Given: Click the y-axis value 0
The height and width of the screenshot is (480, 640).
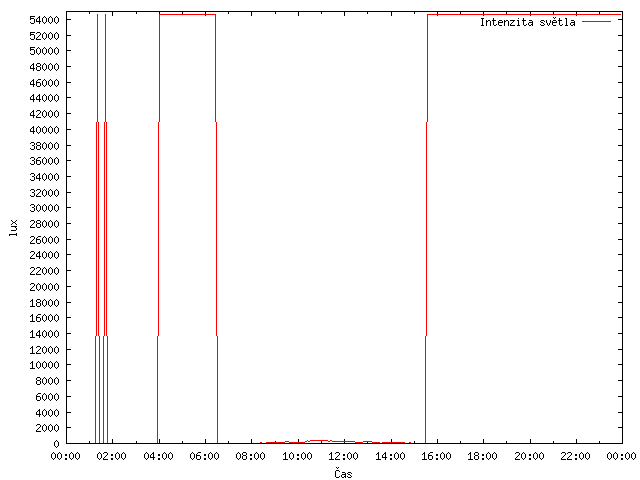Looking at the screenshot, I should (x=56, y=443).
